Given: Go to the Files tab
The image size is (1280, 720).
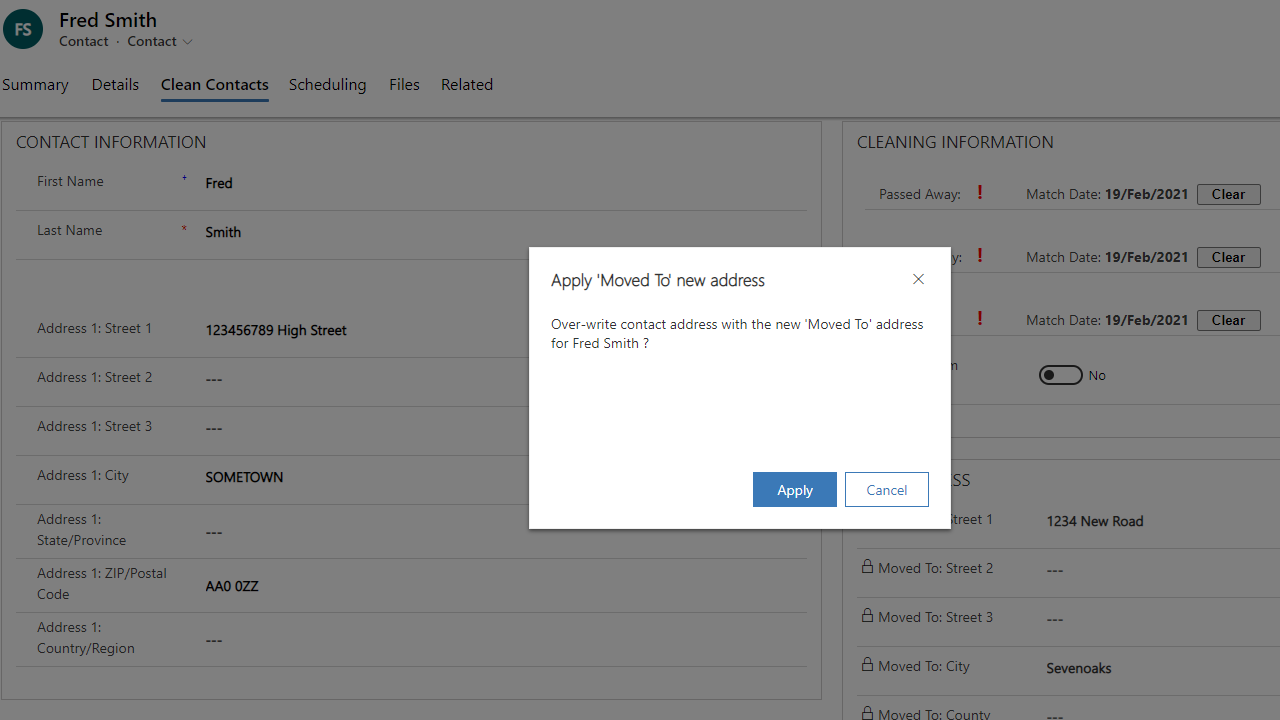Looking at the screenshot, I should coord(404,85).
